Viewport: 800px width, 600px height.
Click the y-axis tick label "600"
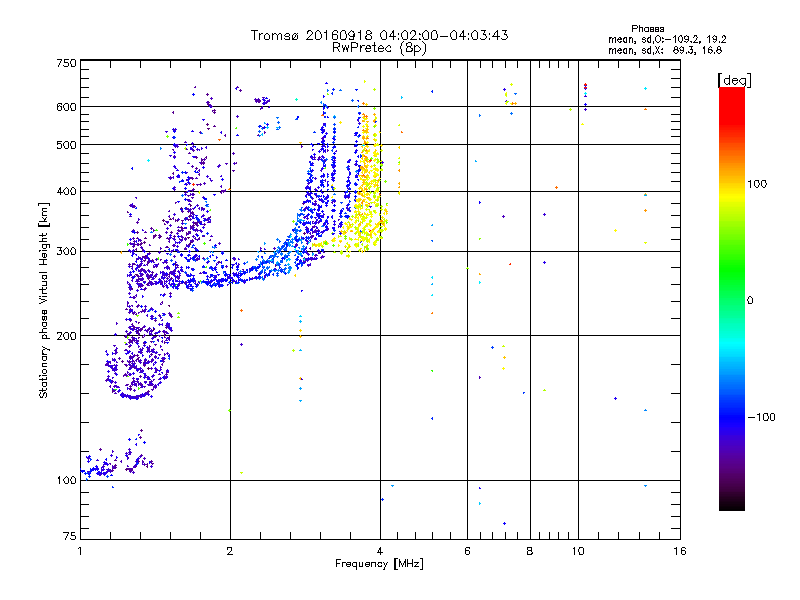coord(66,107)
